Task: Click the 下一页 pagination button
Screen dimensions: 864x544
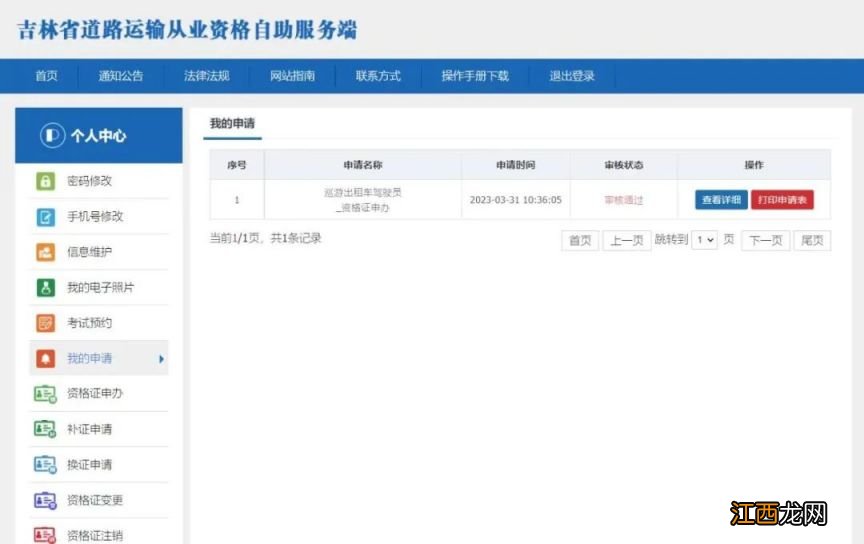Action: point(765,240)
